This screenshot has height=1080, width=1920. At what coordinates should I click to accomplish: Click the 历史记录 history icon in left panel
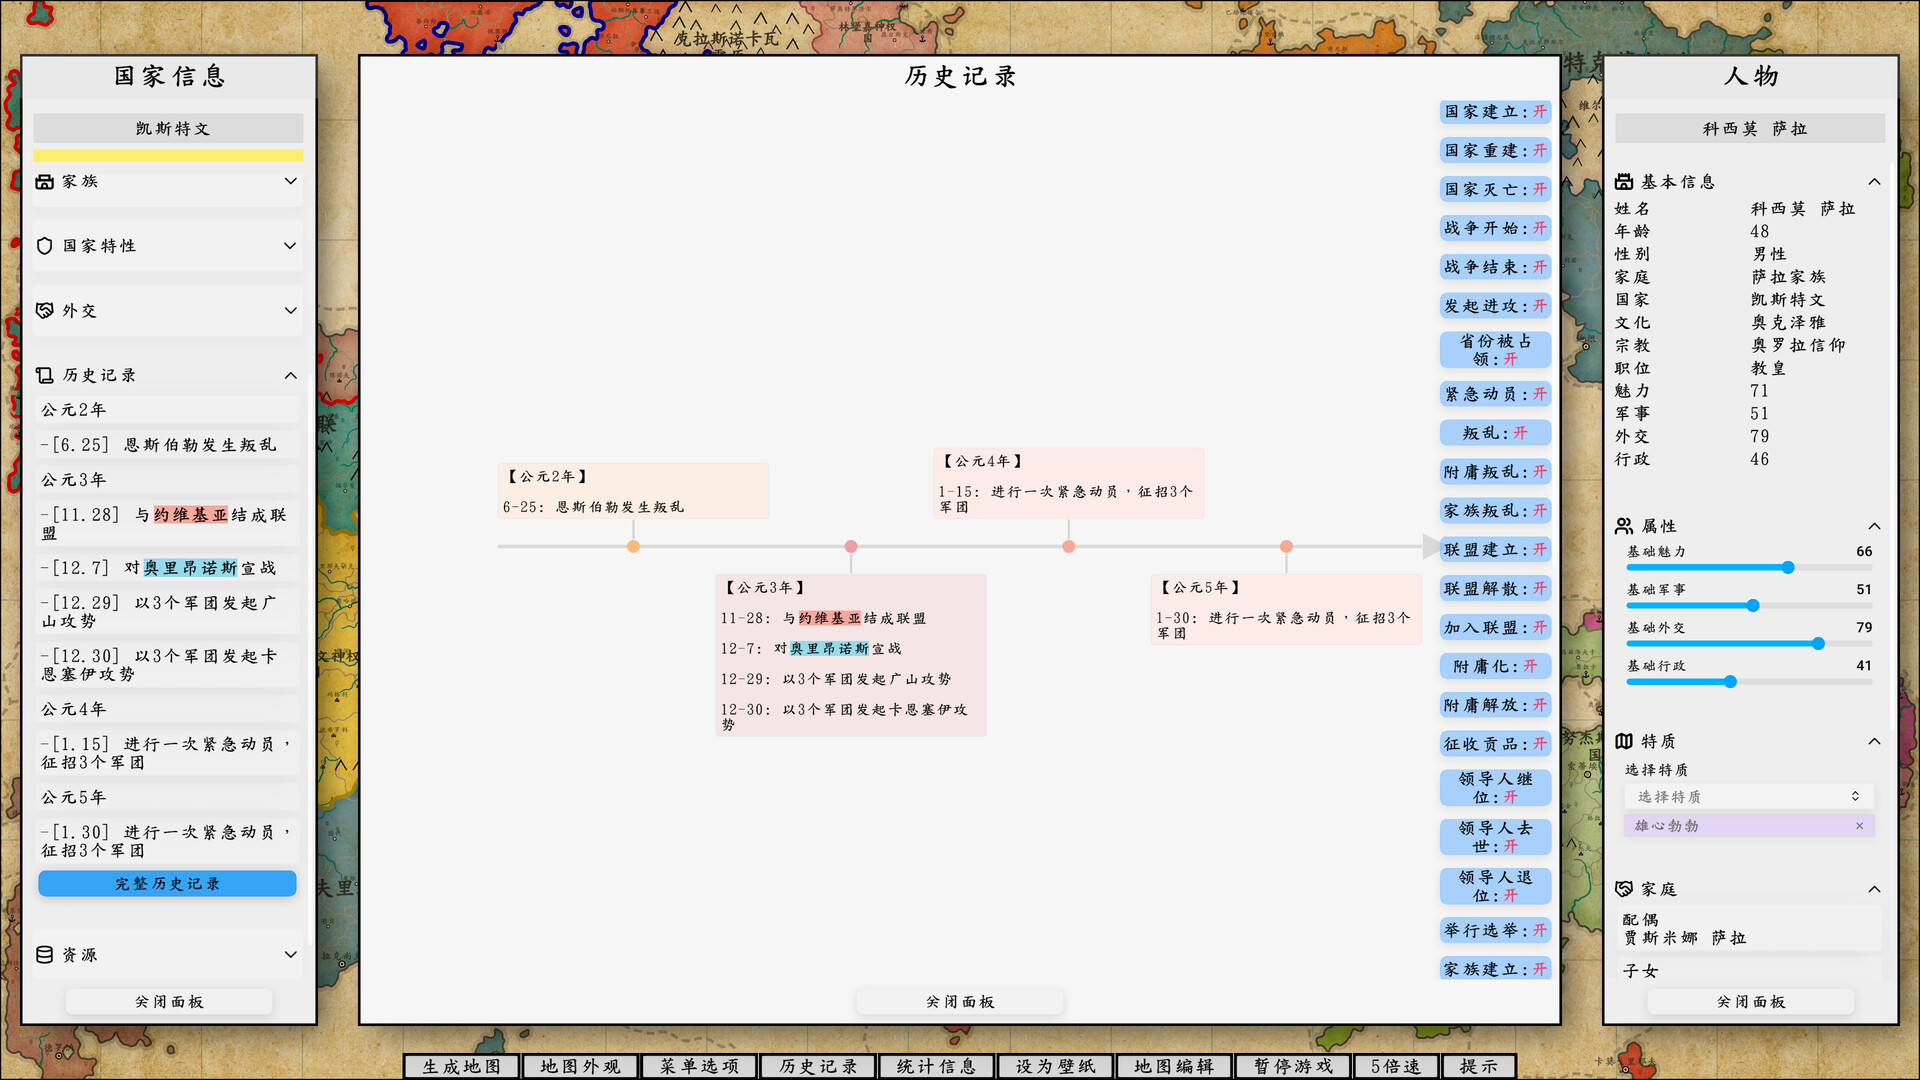pyautogui.click(x=45, y=374)
